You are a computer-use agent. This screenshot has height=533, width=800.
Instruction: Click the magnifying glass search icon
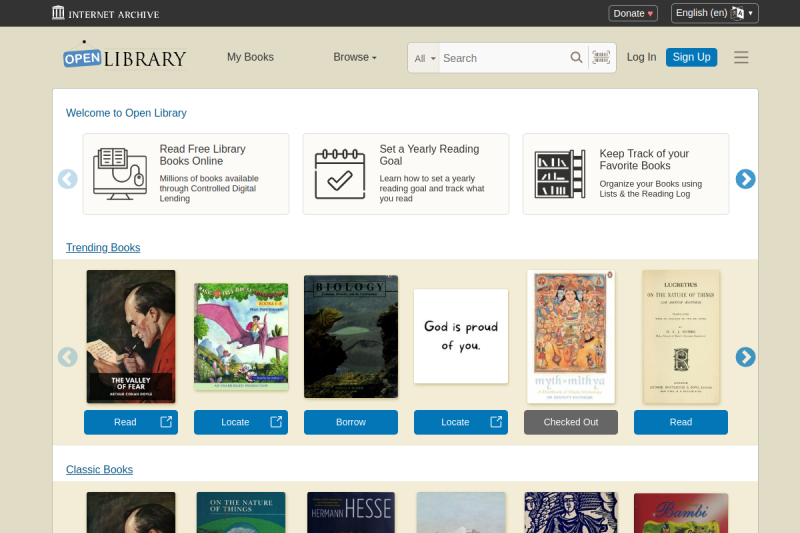tap(577, 58)
